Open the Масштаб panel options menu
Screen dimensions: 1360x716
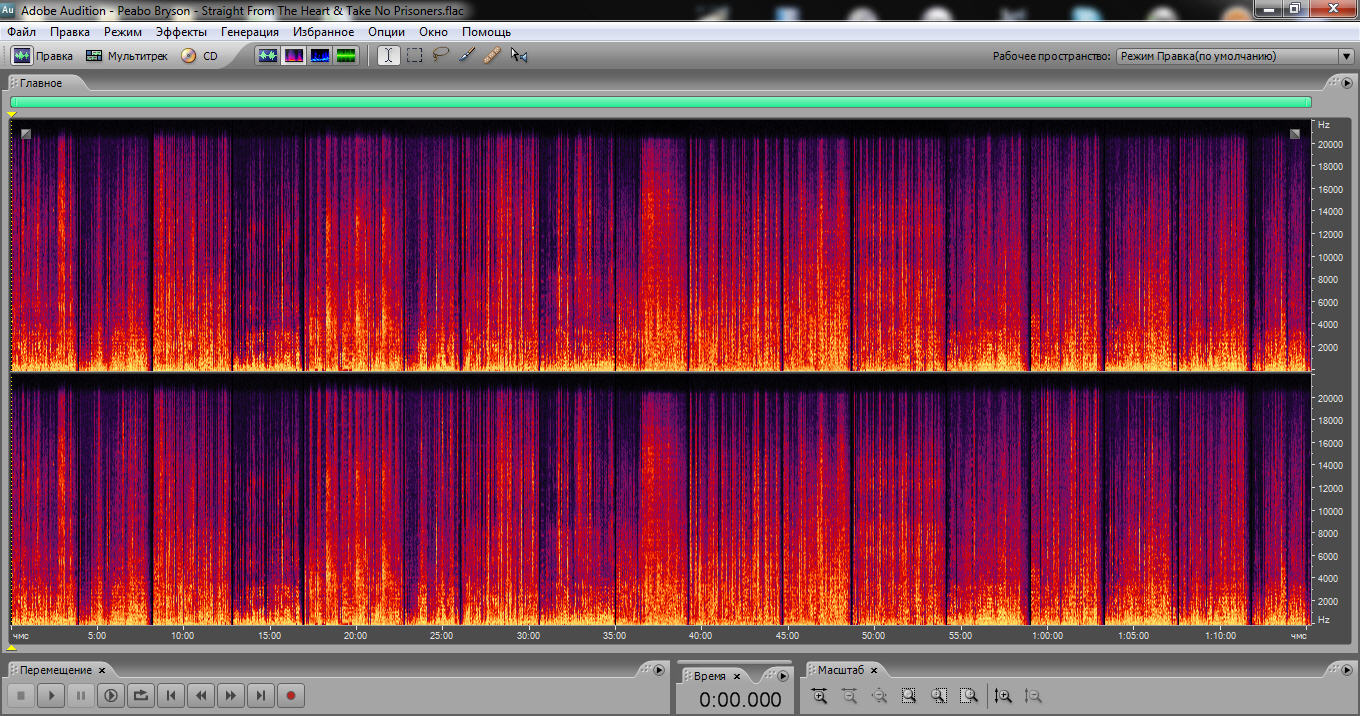point(1346,670)
